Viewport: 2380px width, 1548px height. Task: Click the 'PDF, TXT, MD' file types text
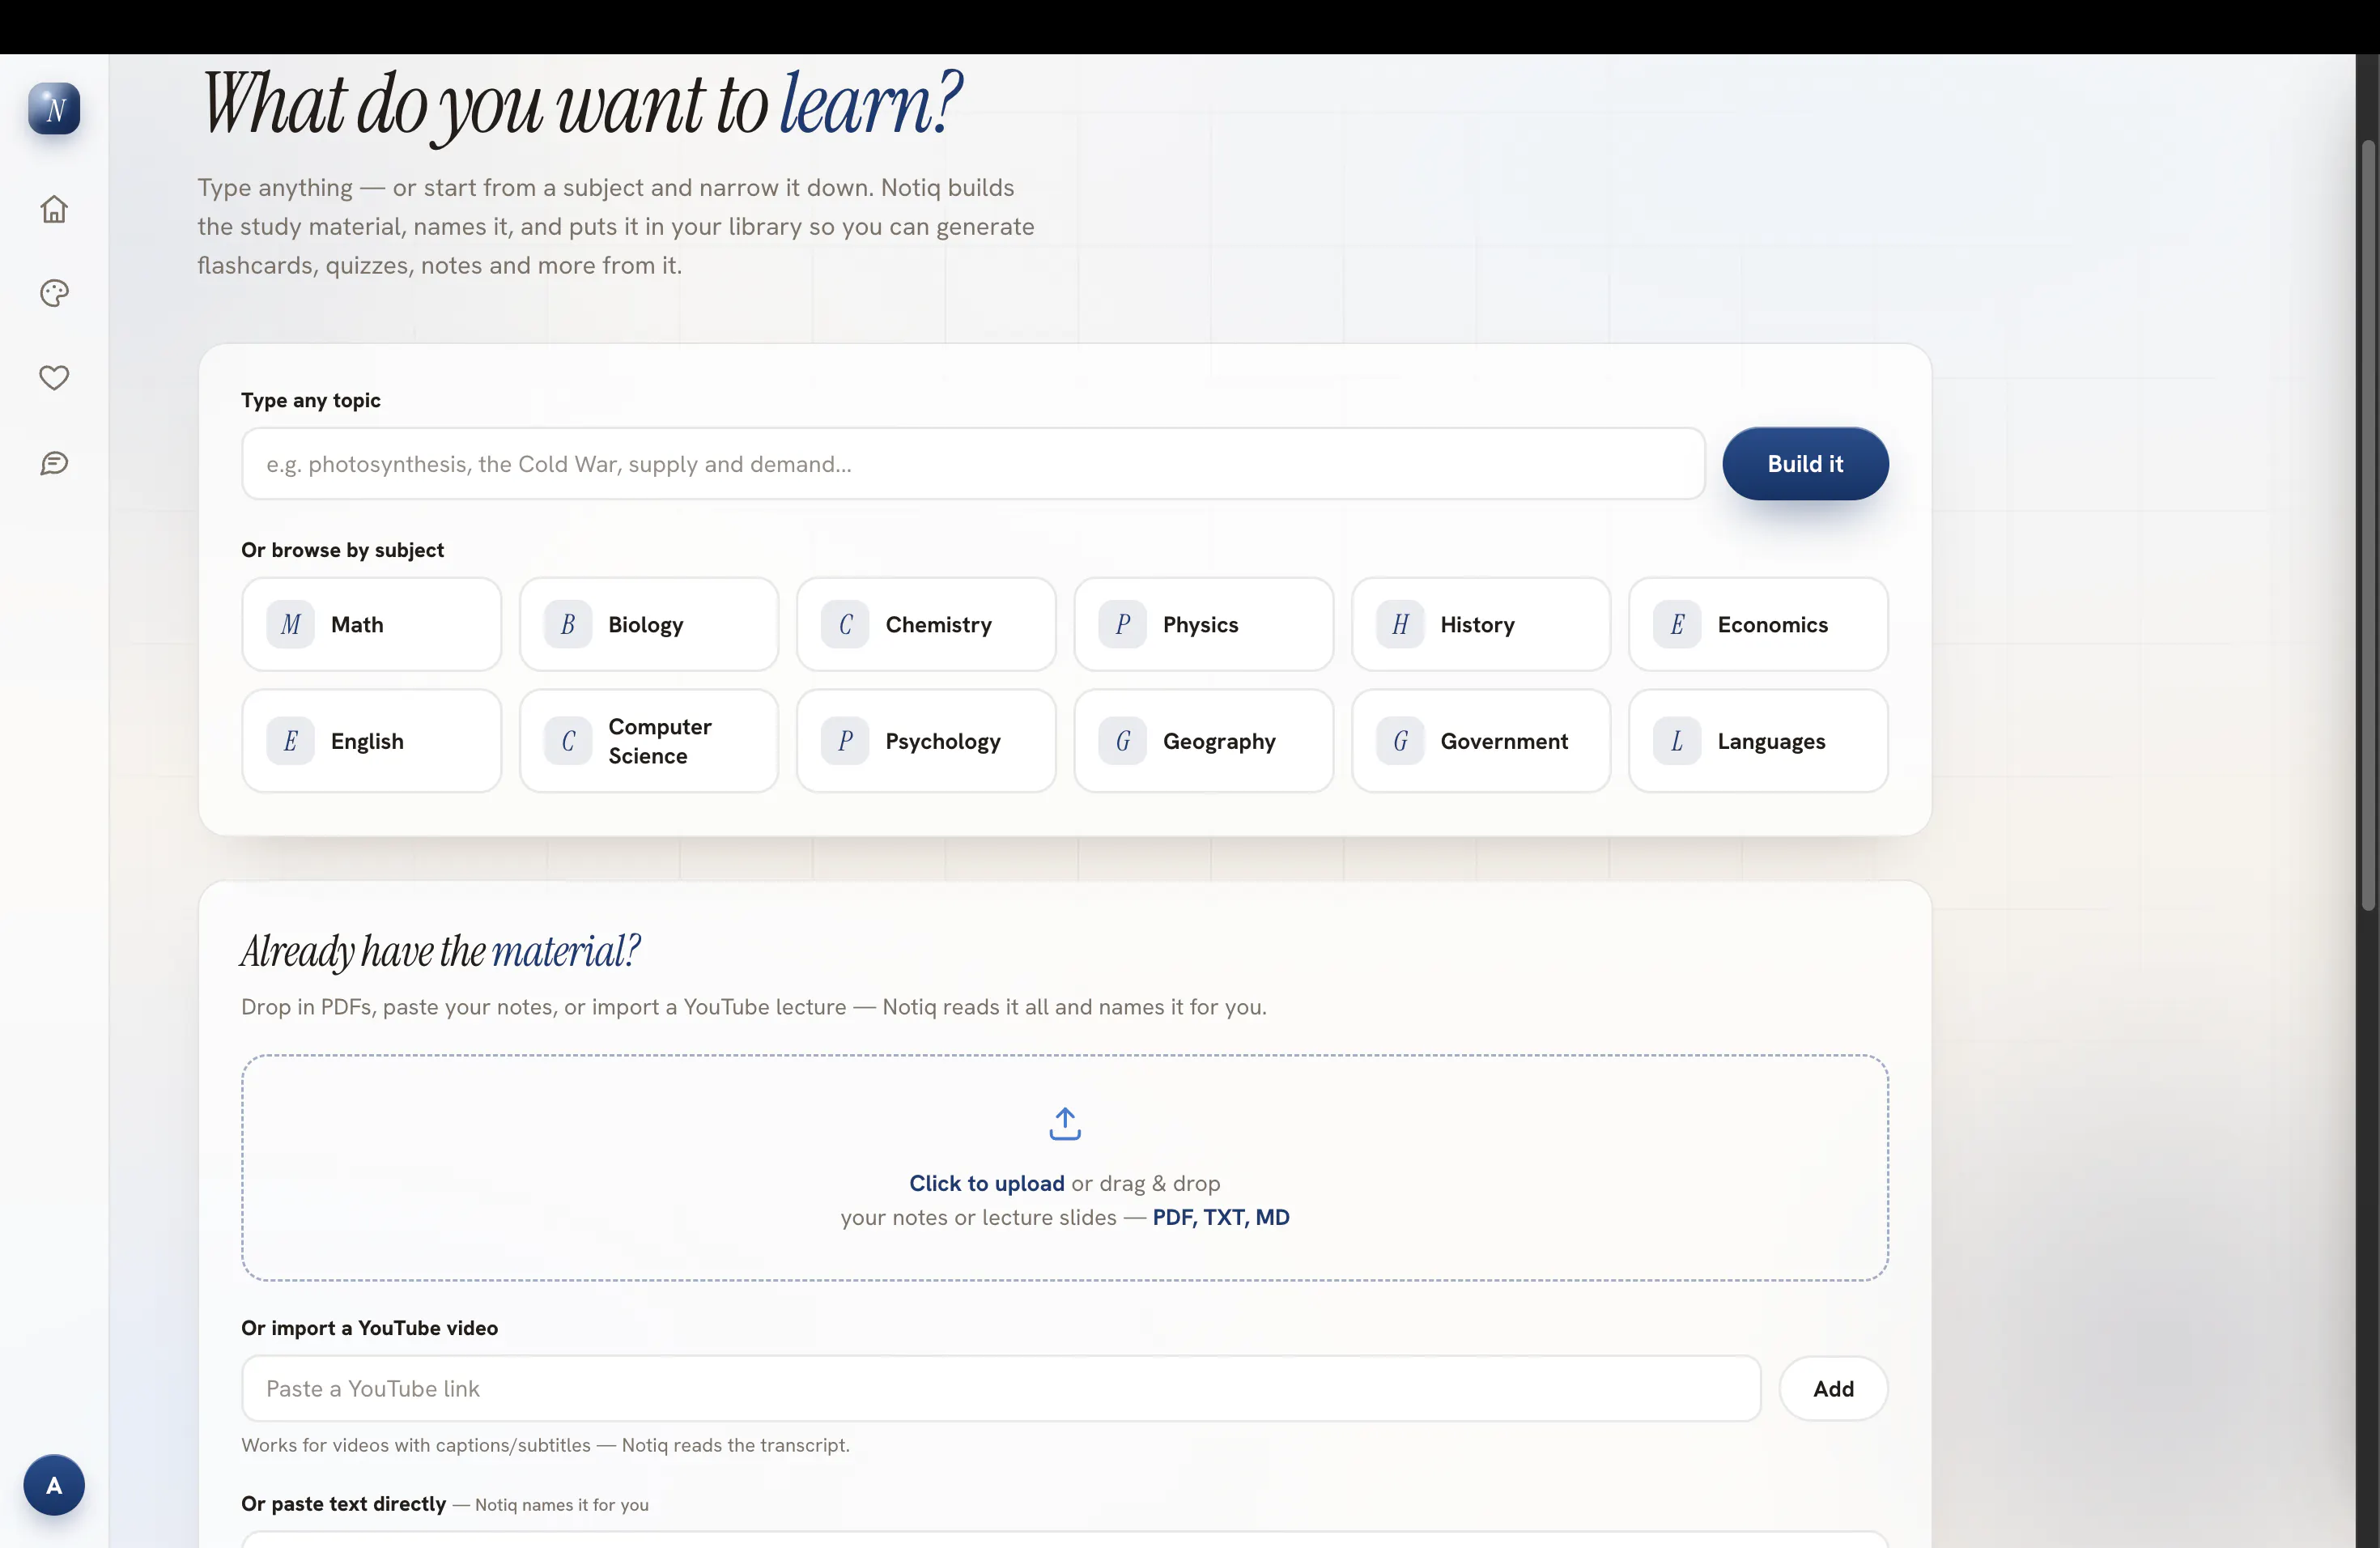(1221, 1217)
